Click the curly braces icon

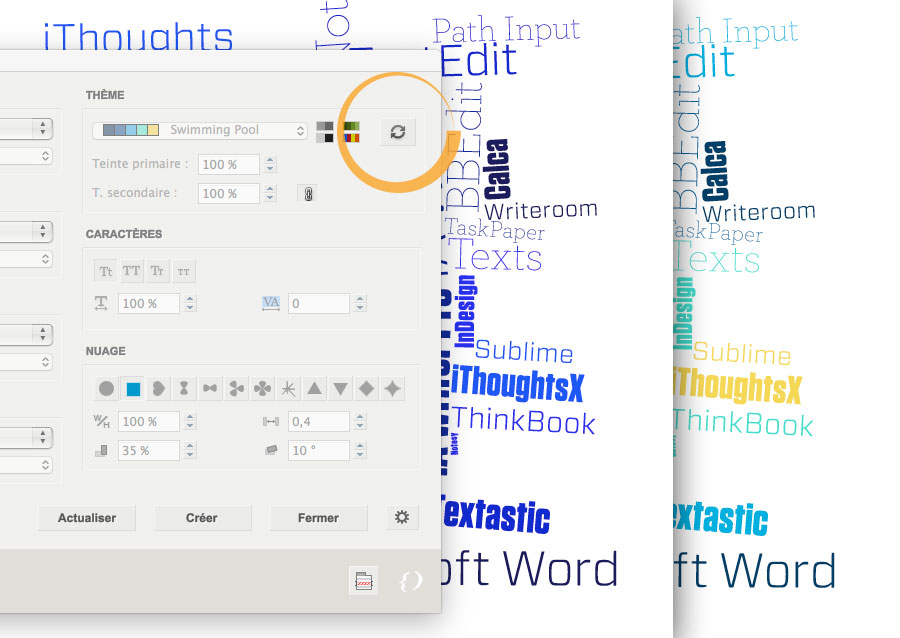pyautogui.click(x=410, y=581)
